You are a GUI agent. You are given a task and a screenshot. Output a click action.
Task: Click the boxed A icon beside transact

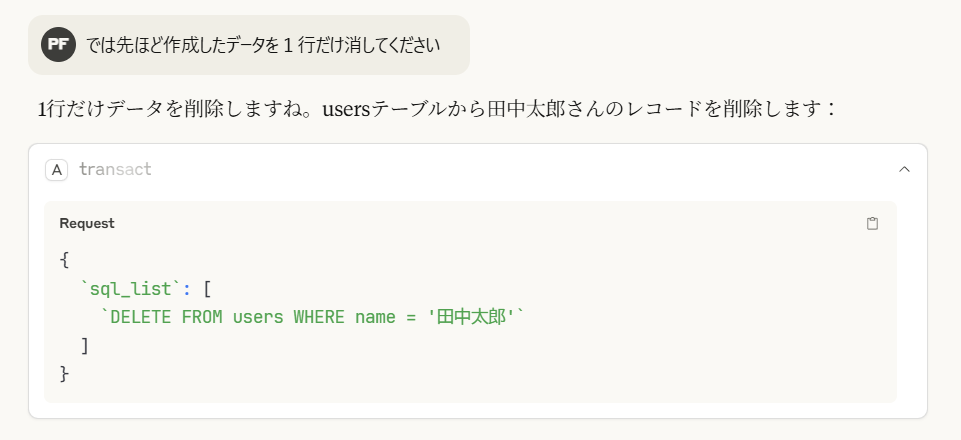(x=56, y=170)
